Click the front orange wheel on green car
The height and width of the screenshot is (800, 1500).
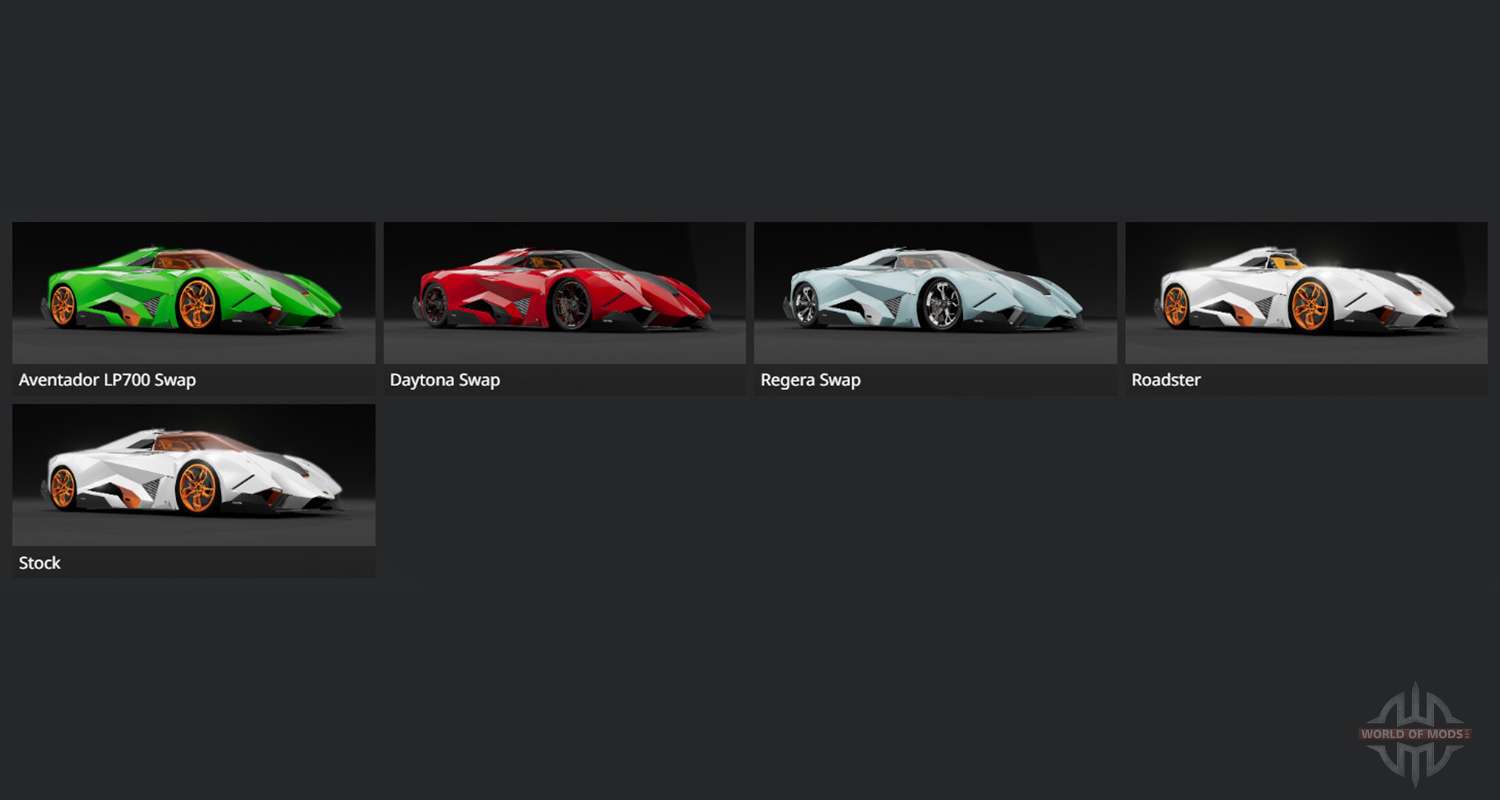pos(197,304)
